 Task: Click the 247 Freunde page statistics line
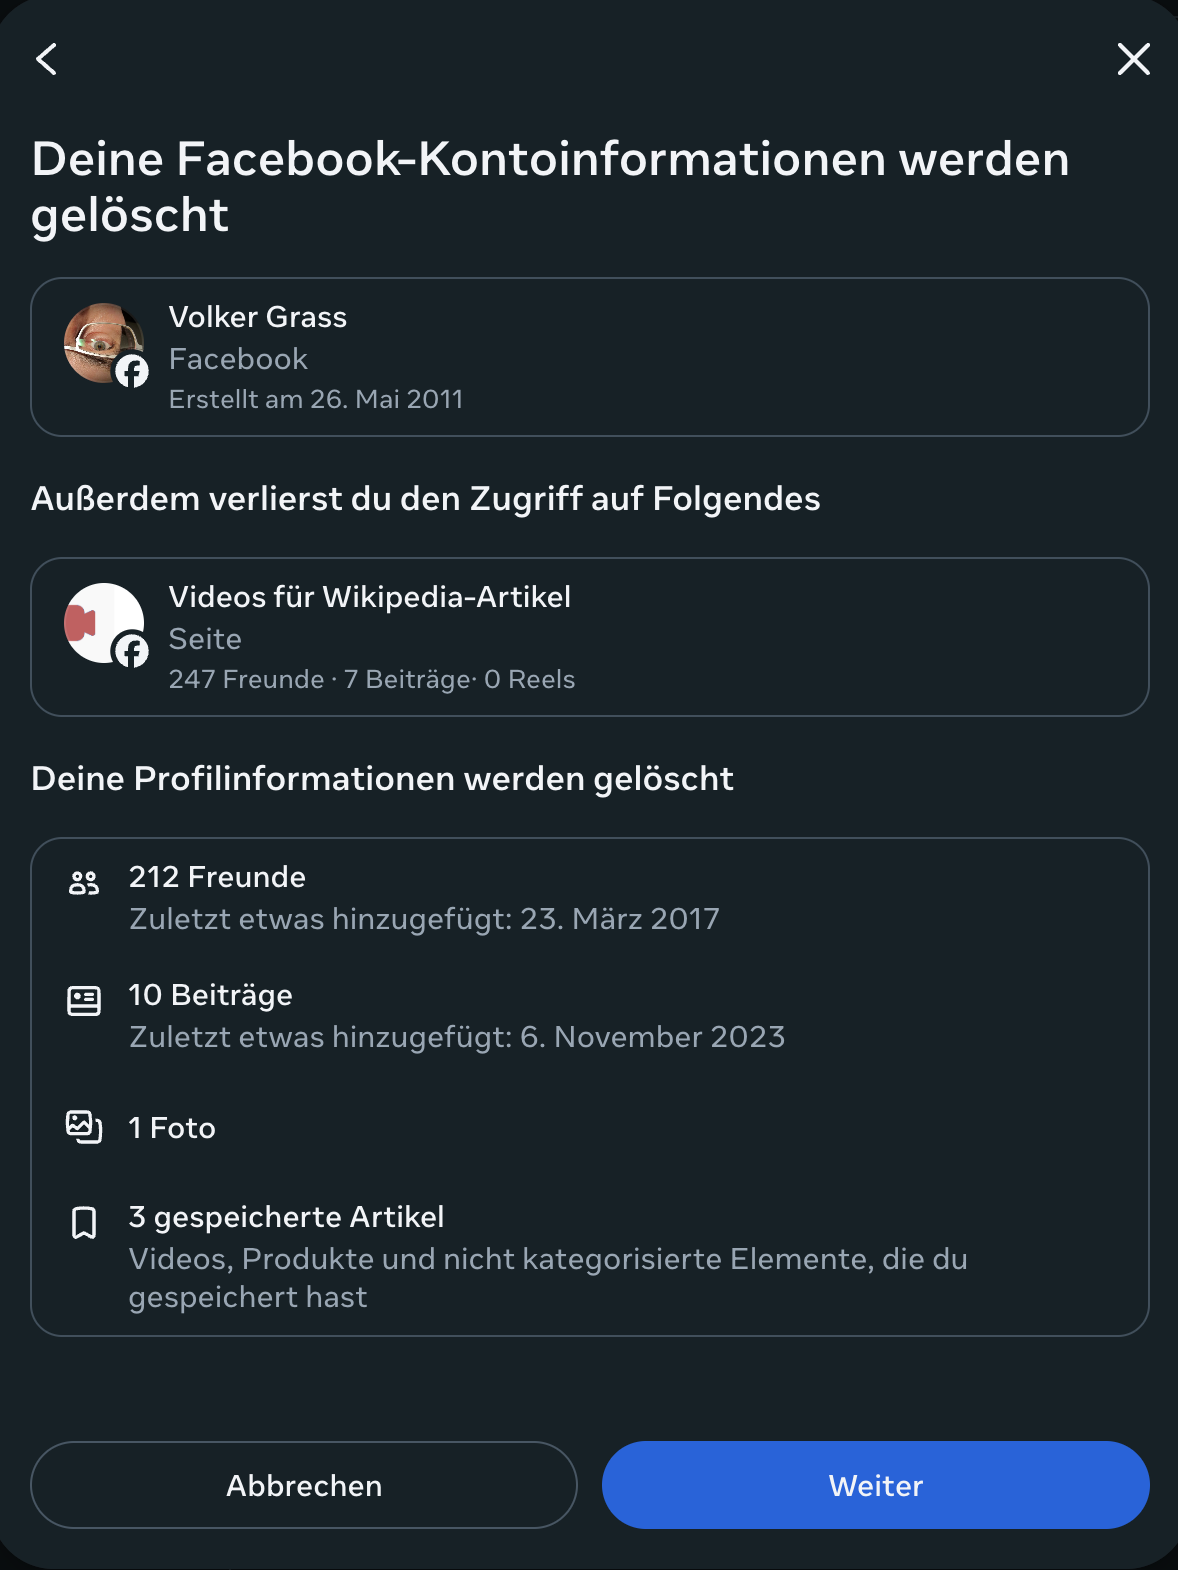tap(372, 679)
